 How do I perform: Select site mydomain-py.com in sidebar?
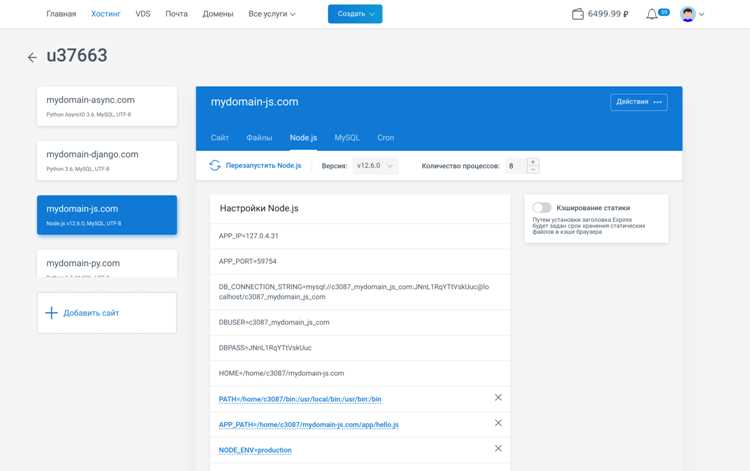107,264
